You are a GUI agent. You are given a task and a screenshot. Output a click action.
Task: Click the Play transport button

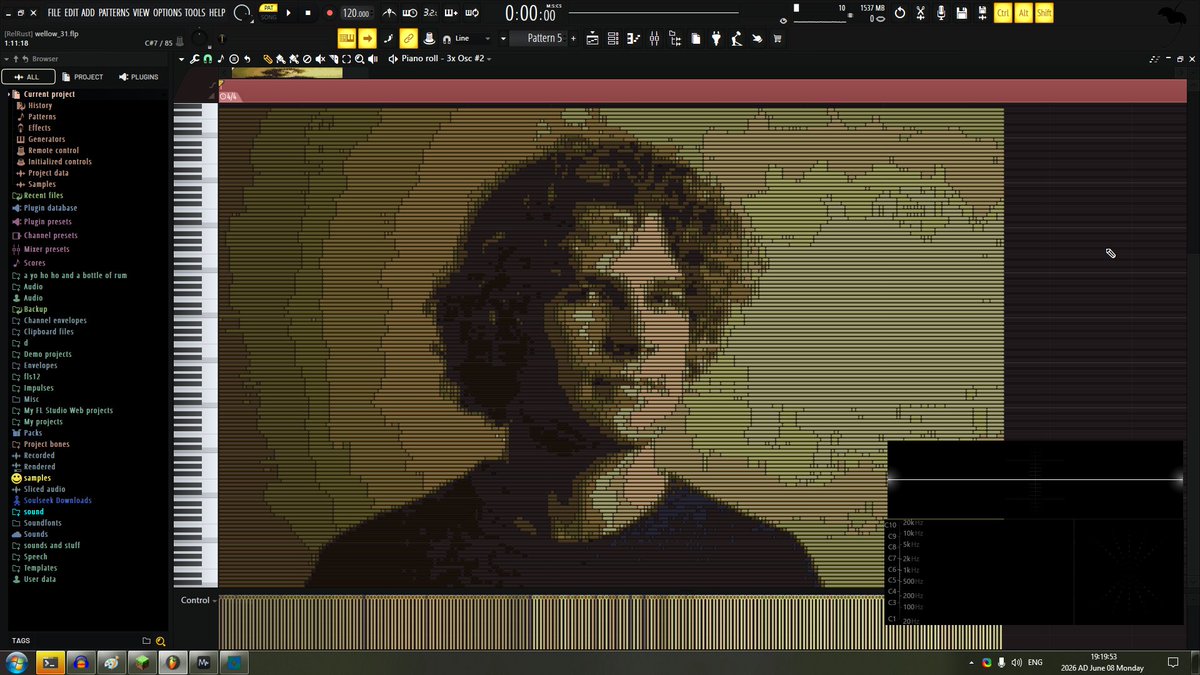(x=289, y=13)
